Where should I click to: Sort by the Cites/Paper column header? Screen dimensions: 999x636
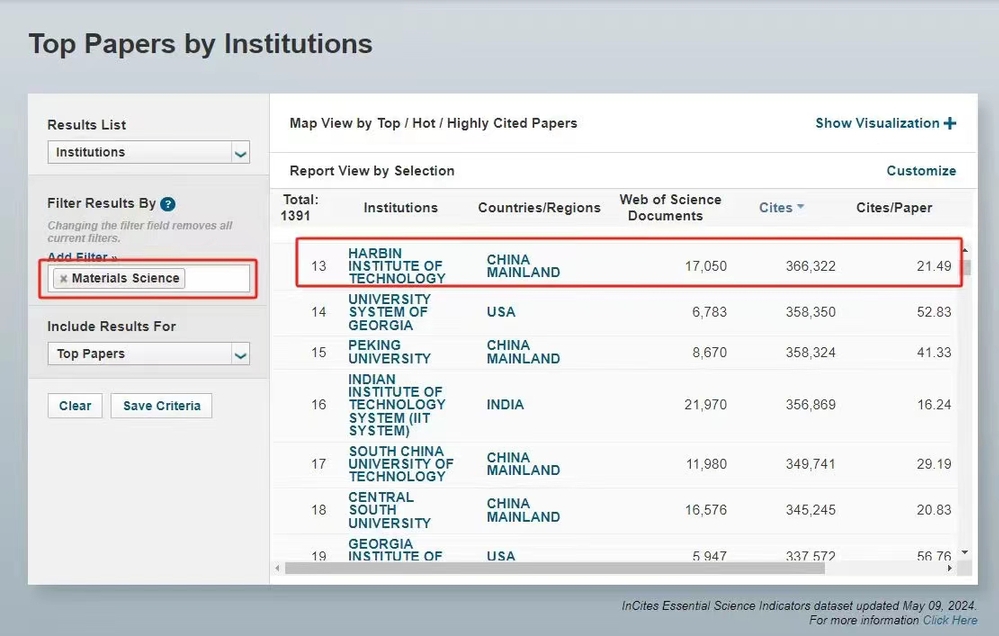(894, 208)
